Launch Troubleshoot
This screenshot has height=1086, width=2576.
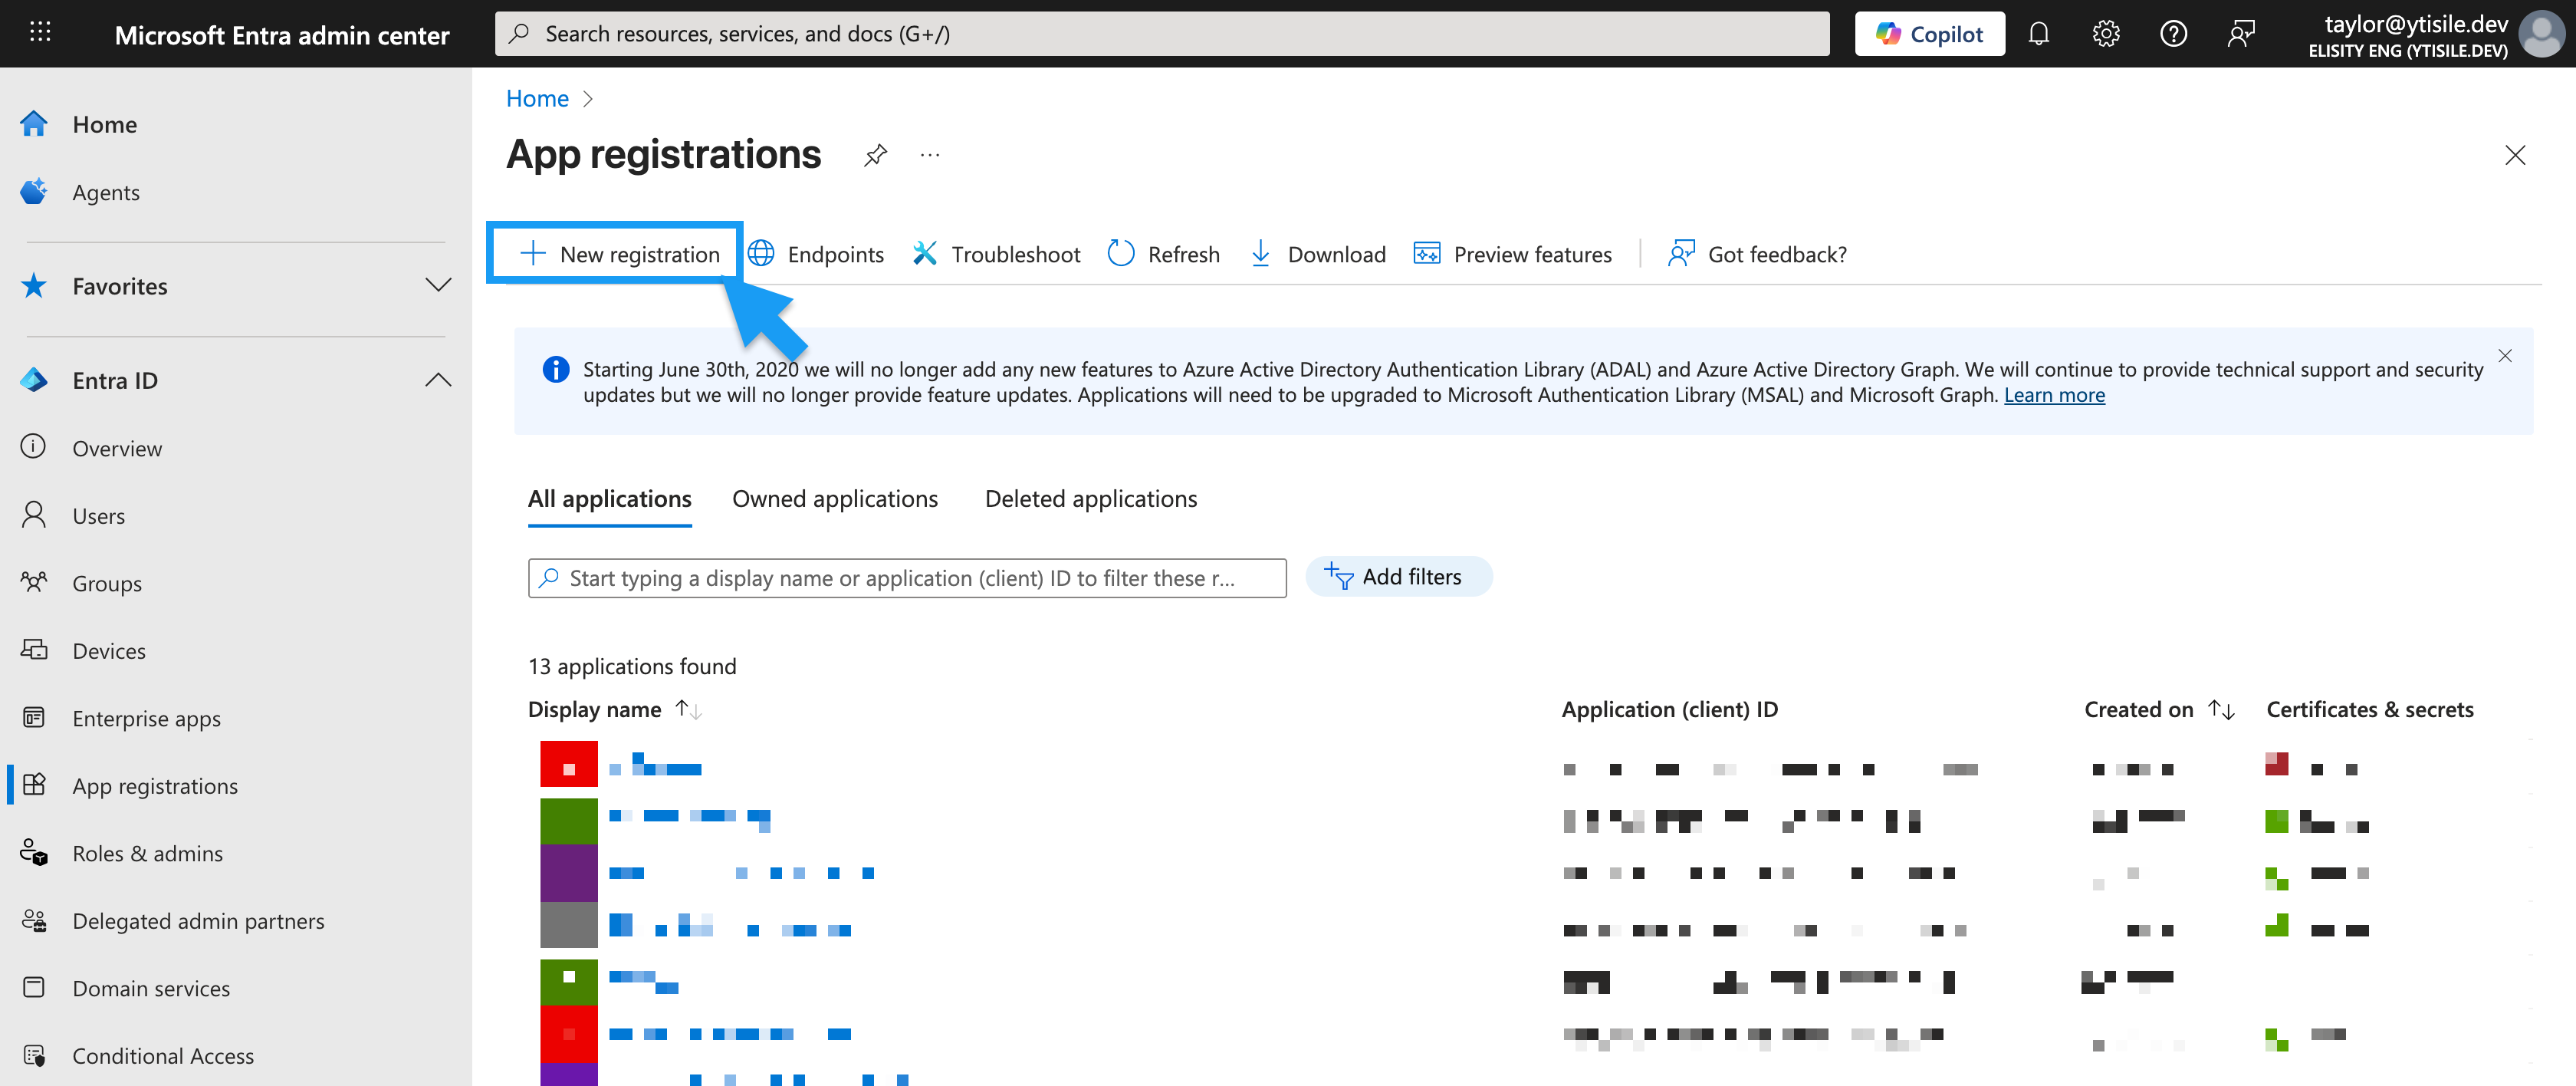996,254
